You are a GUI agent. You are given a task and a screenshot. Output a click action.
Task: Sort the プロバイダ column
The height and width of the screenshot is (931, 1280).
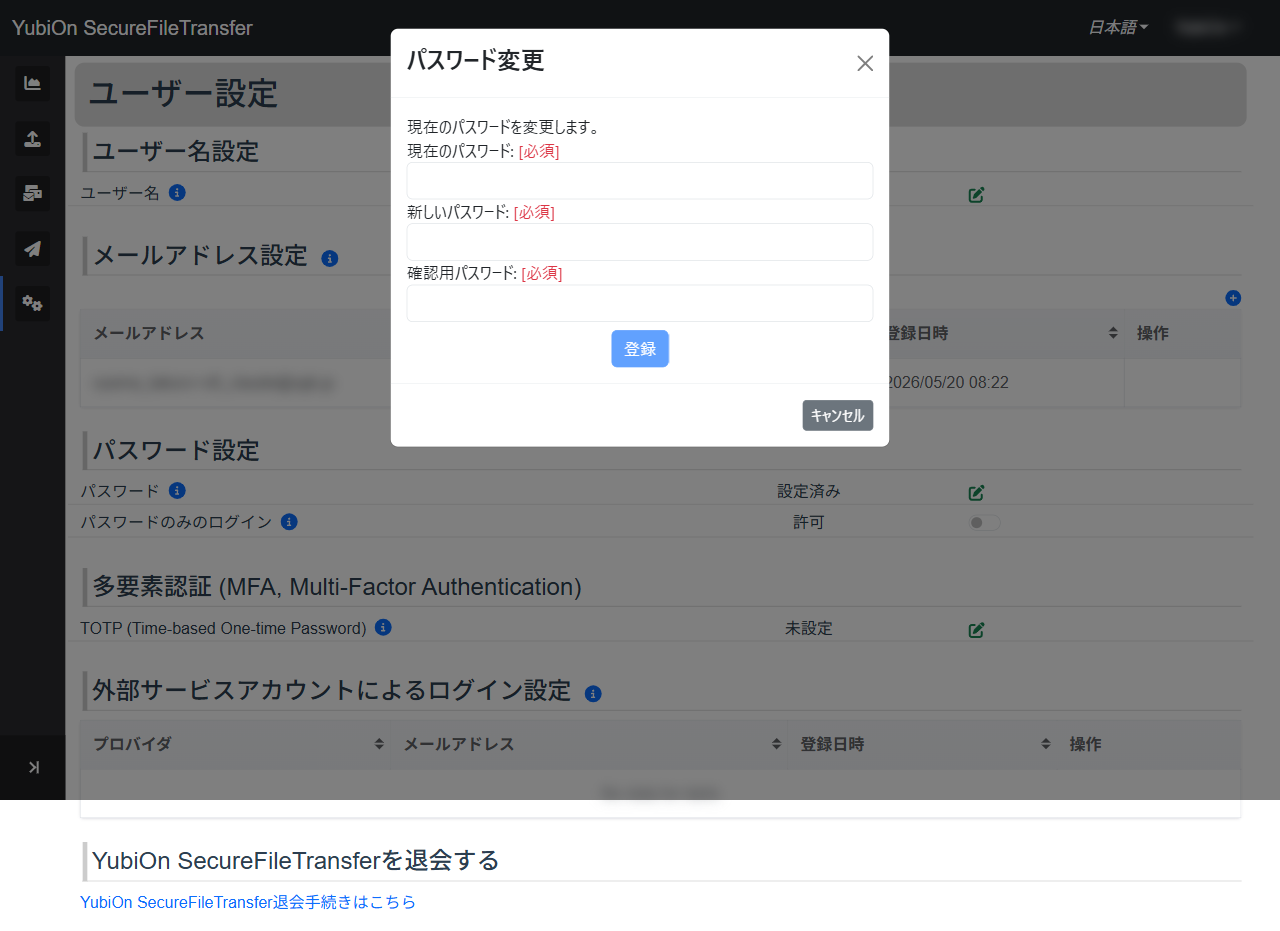click(379, 744)
